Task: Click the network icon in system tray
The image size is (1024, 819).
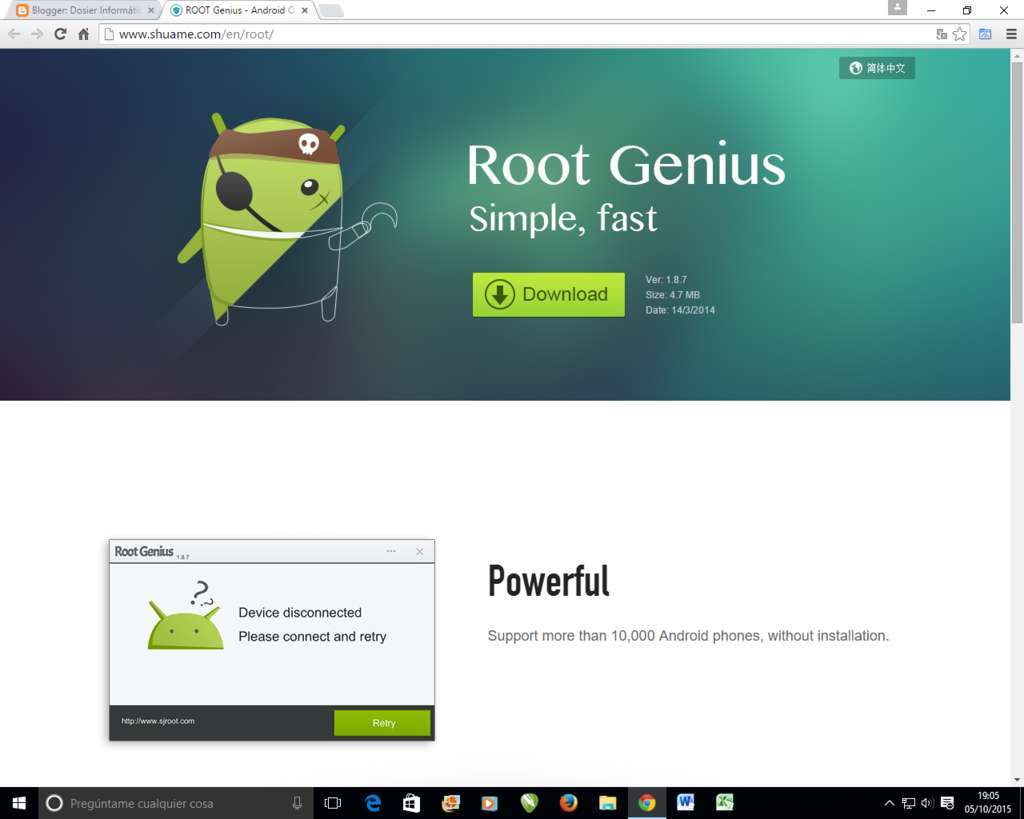Action: pos(908,803)
